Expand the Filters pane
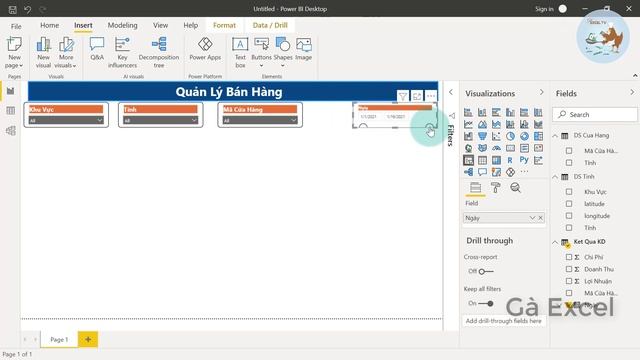 pyautogui.click(x=451, y=92)
